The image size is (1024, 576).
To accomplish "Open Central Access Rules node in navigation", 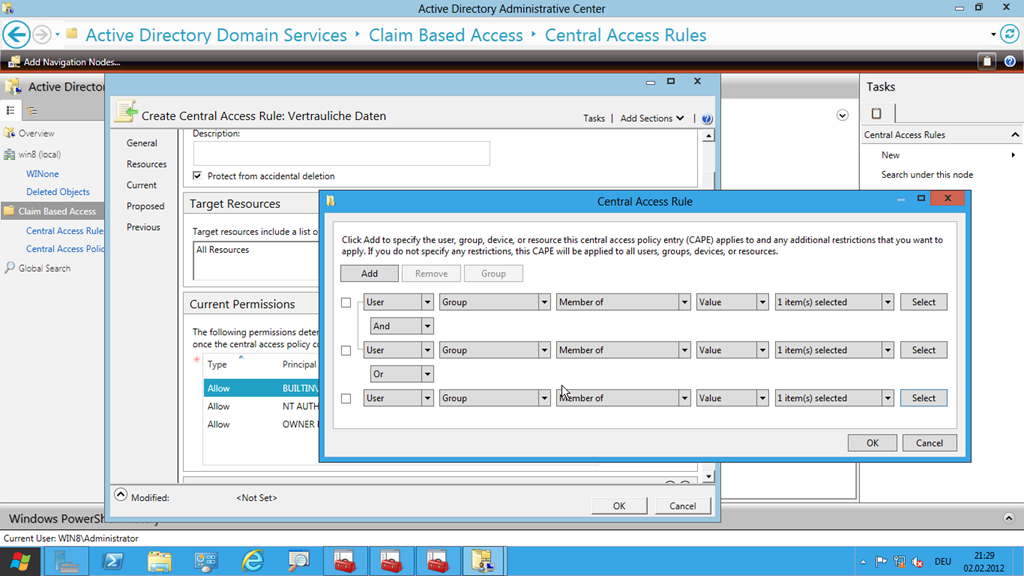I will pyautogui.click(x=64, y=231).
